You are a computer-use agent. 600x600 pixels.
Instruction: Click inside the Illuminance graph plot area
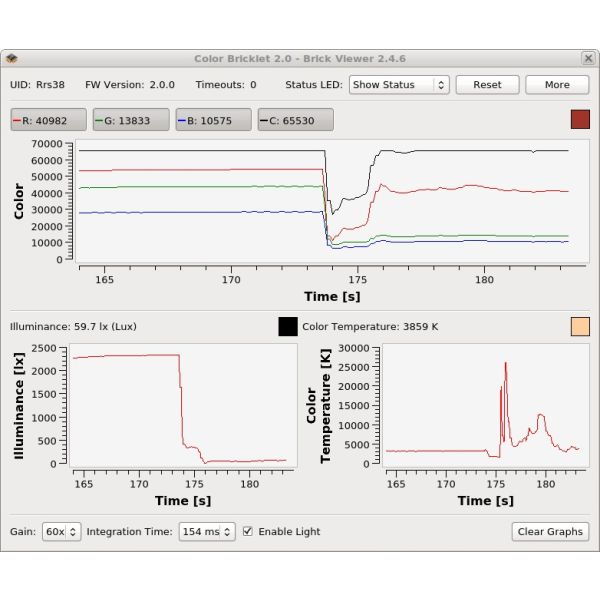[x=183, y=405]
